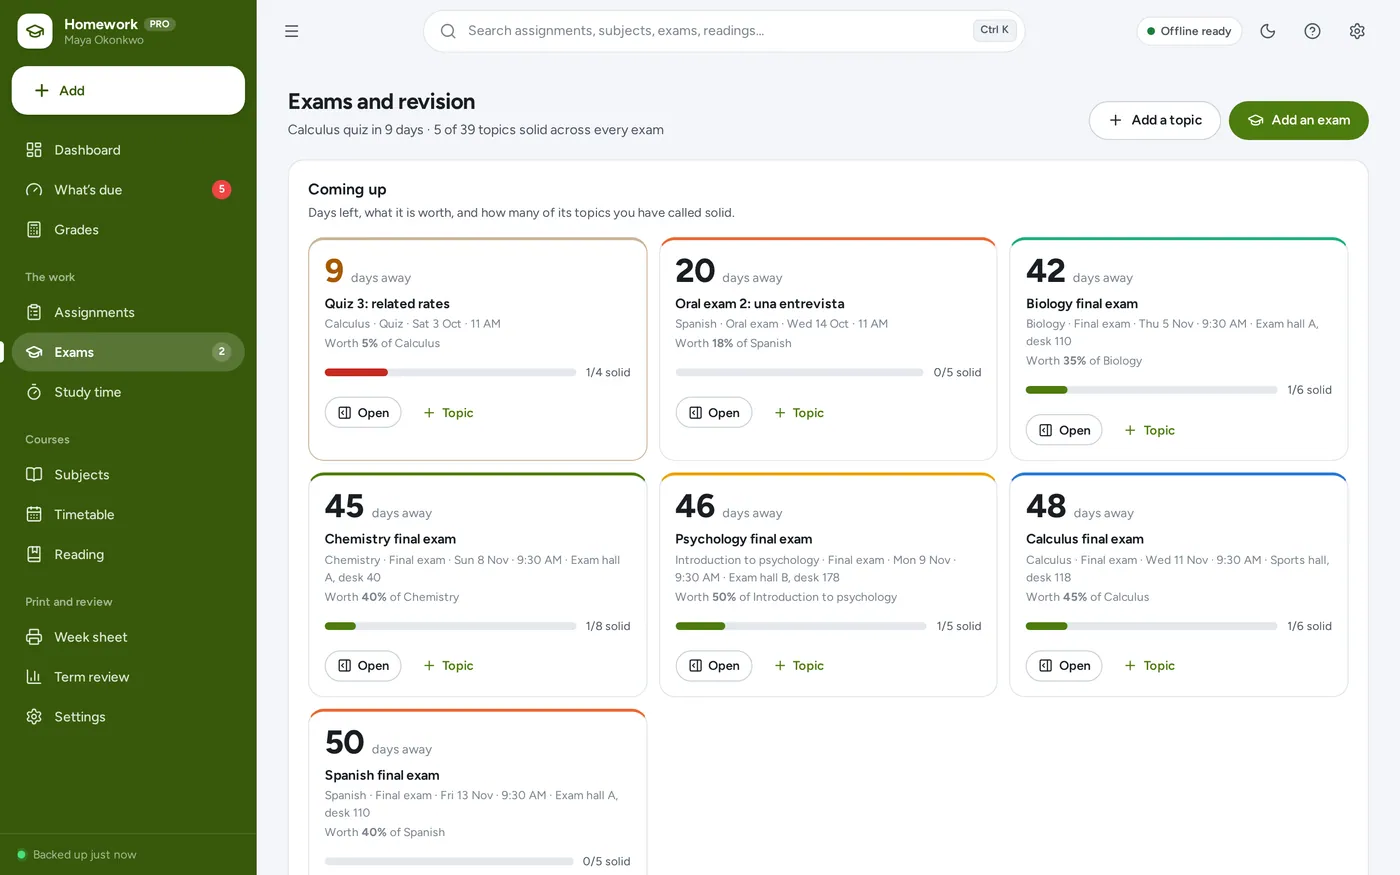Click the Week sheet printer icon
Screen dimensions: 1400x875
[34, 637]
